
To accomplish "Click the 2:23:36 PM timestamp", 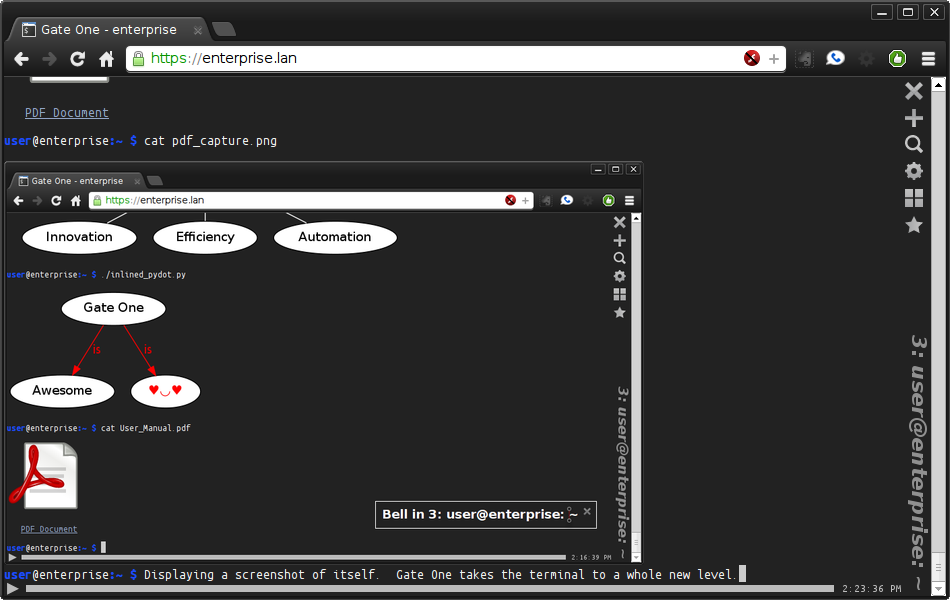I will tap(871, 588).
